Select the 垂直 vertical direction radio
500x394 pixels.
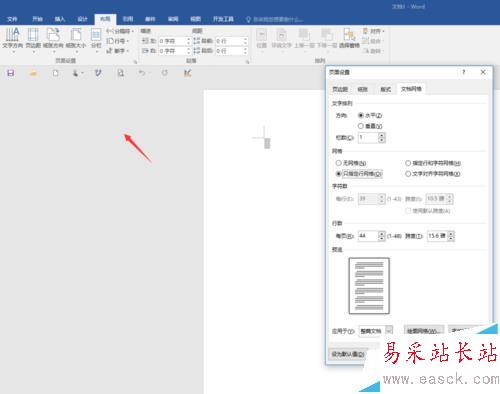coord(361,126)
